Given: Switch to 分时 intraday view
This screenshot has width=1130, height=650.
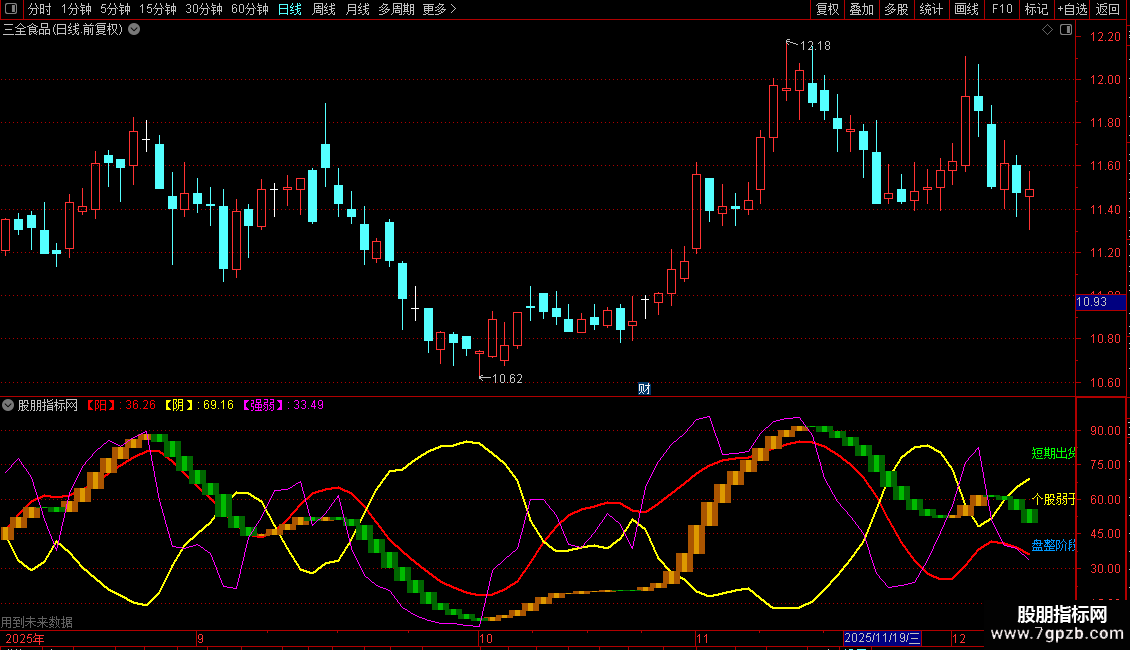Looking at the screenshot, I should [40, 9].
